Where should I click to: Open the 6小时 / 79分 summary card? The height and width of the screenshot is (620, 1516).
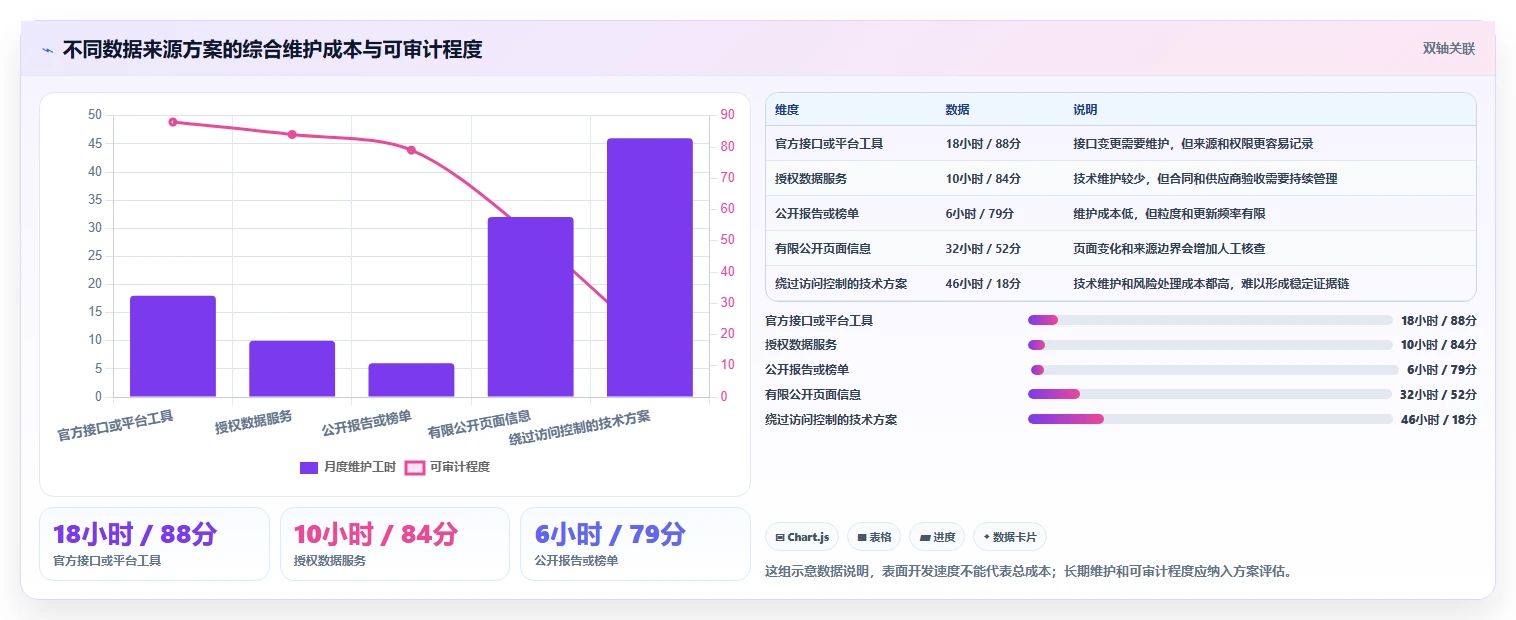[x=635, y=544]
